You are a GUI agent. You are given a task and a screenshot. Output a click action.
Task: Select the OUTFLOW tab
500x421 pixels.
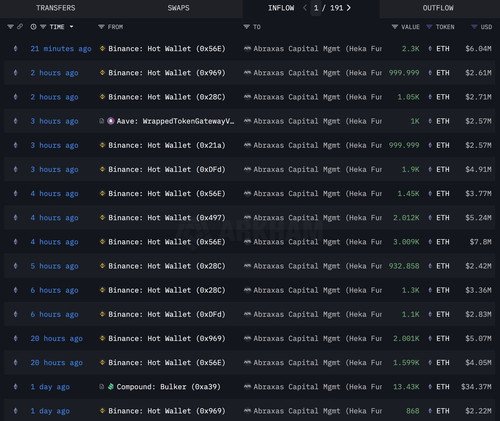click(x=438, y=8)
